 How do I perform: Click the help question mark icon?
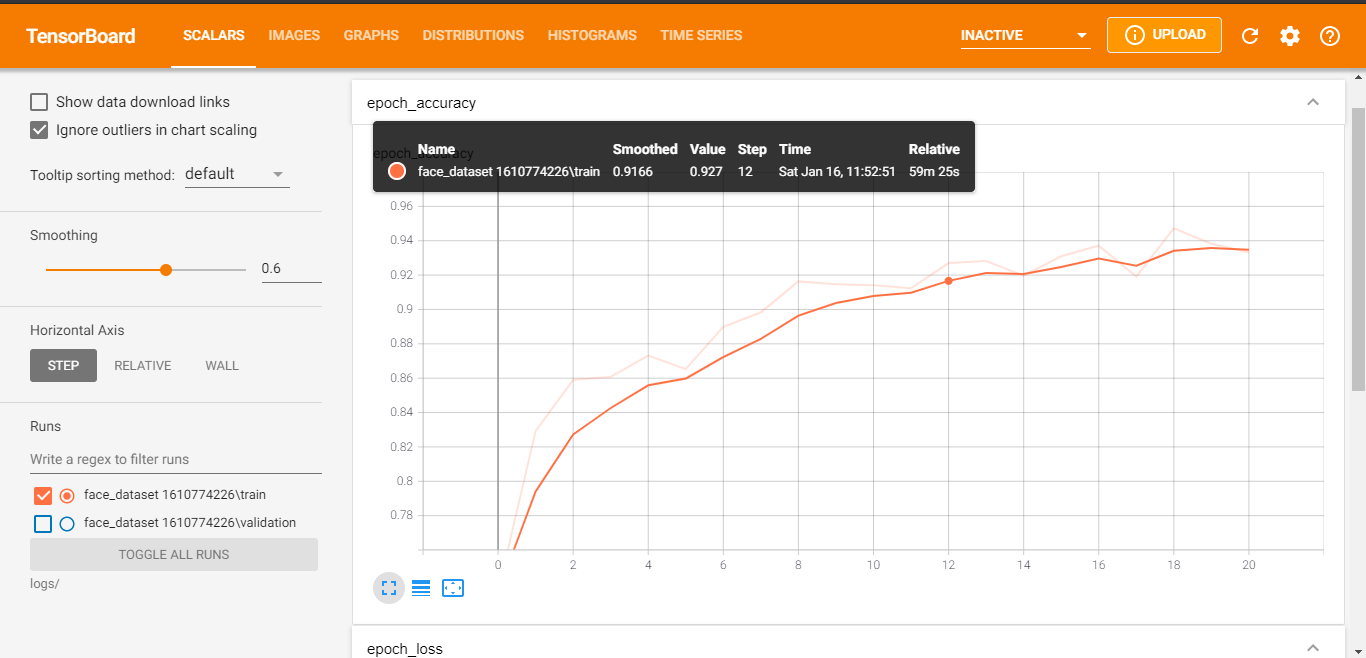click(x=1329, y=36)
